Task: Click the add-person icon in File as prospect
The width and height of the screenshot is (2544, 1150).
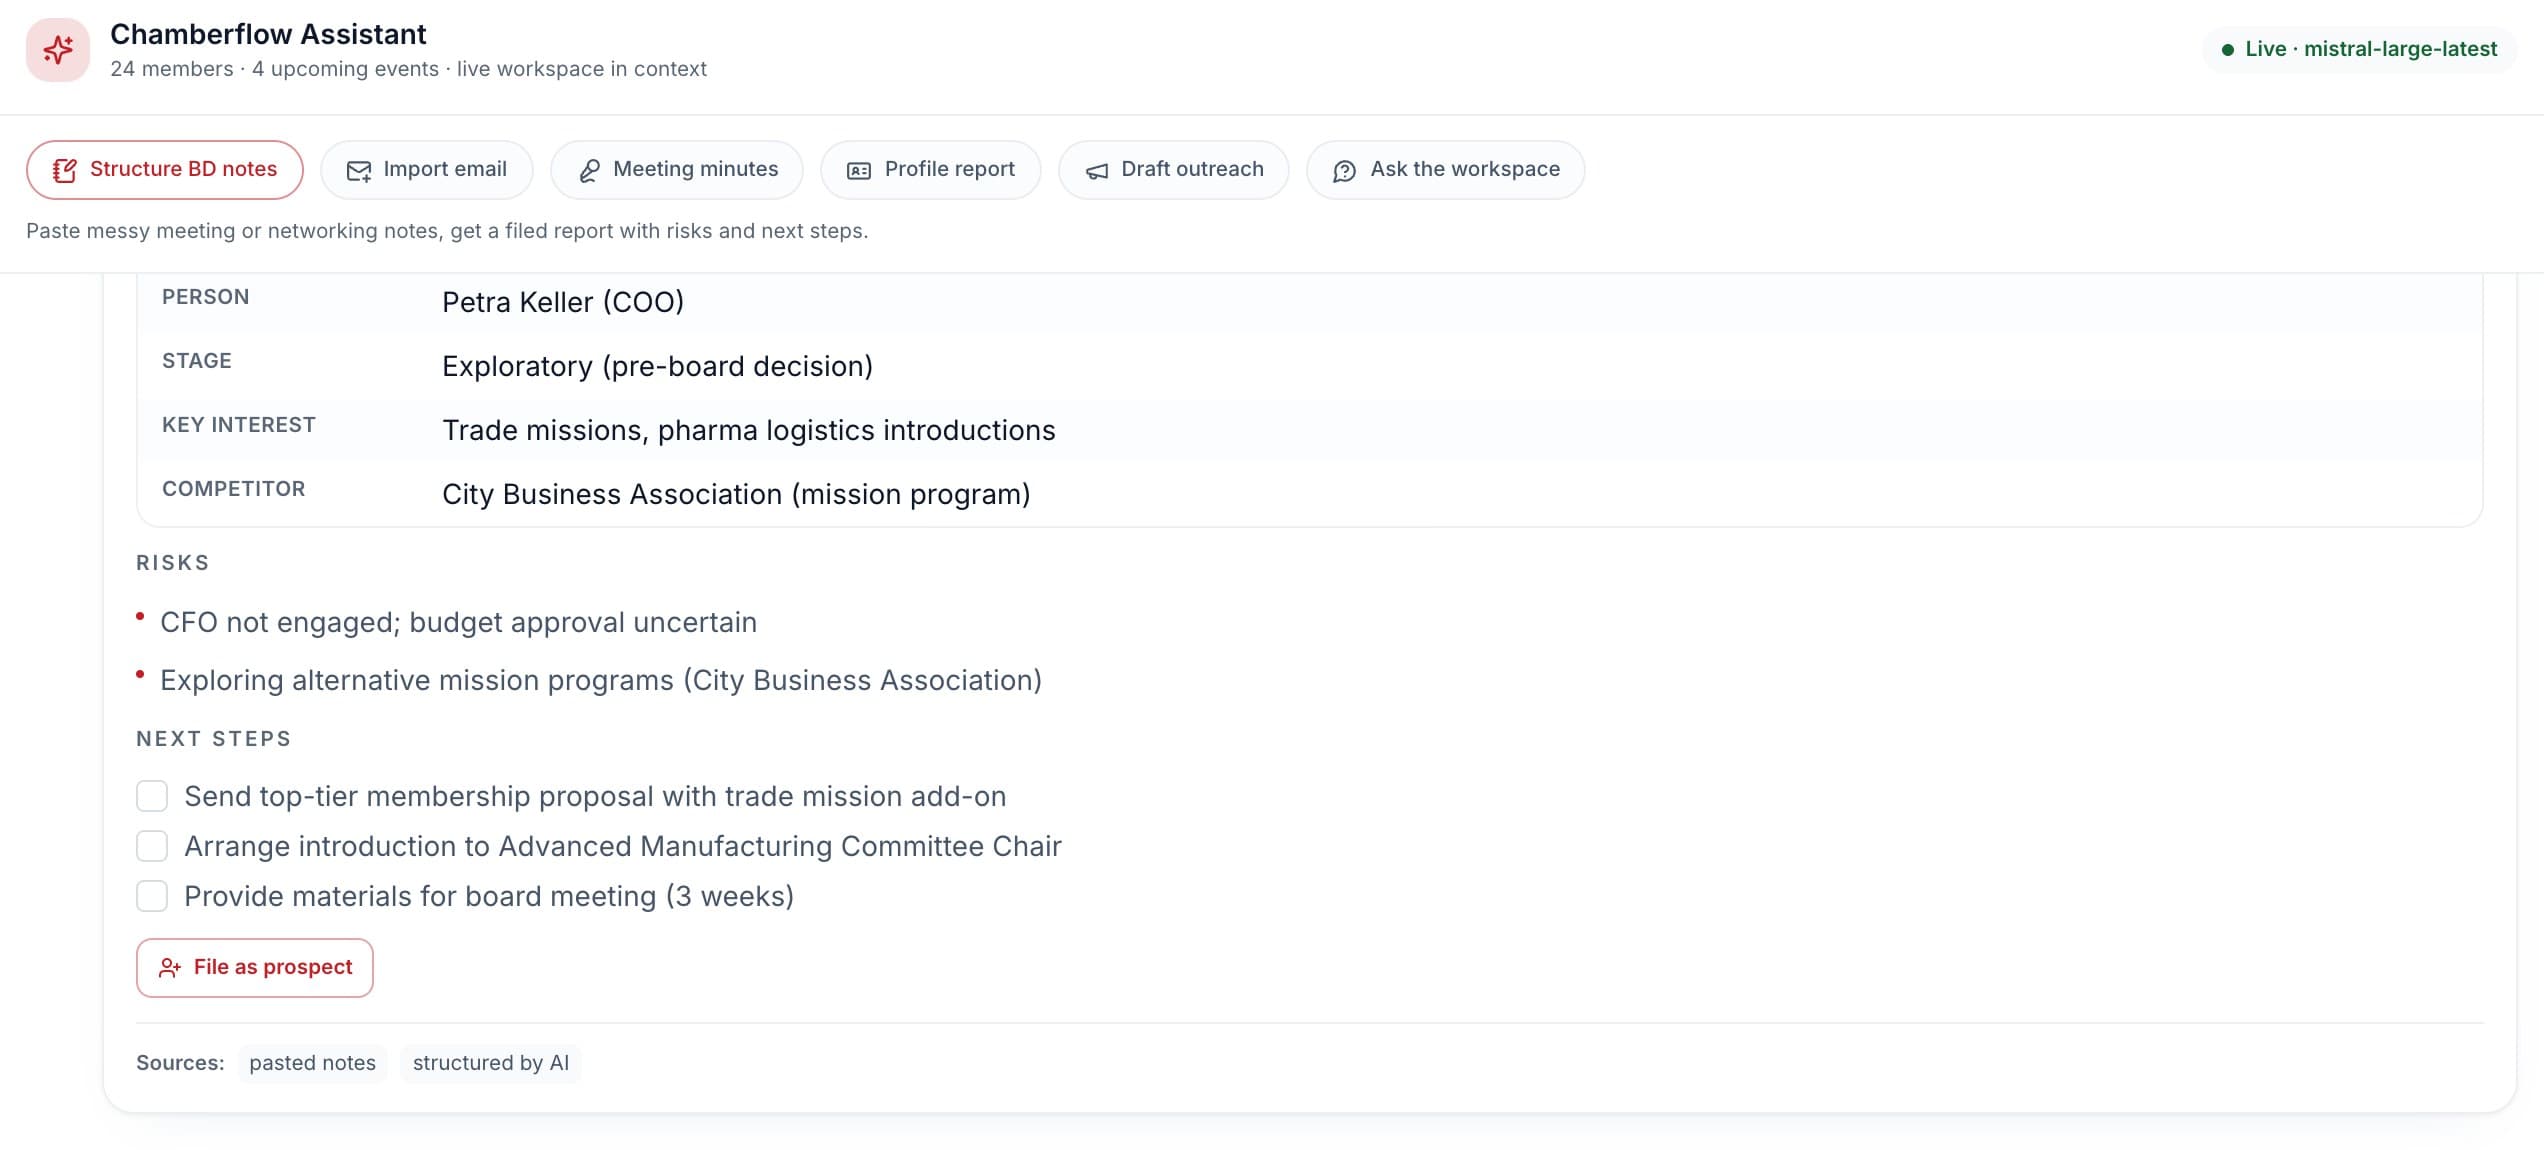Action: tap(170, 967)
